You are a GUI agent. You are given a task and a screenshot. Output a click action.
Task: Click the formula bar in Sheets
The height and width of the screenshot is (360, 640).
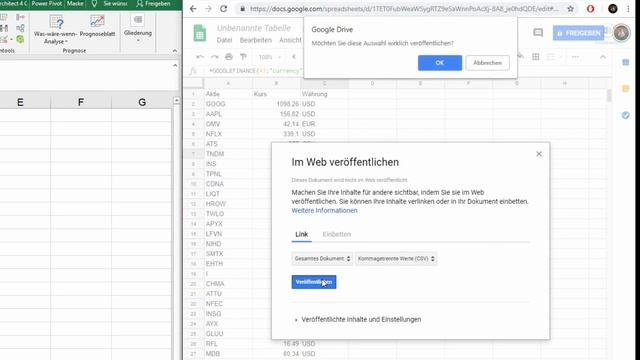255,71
